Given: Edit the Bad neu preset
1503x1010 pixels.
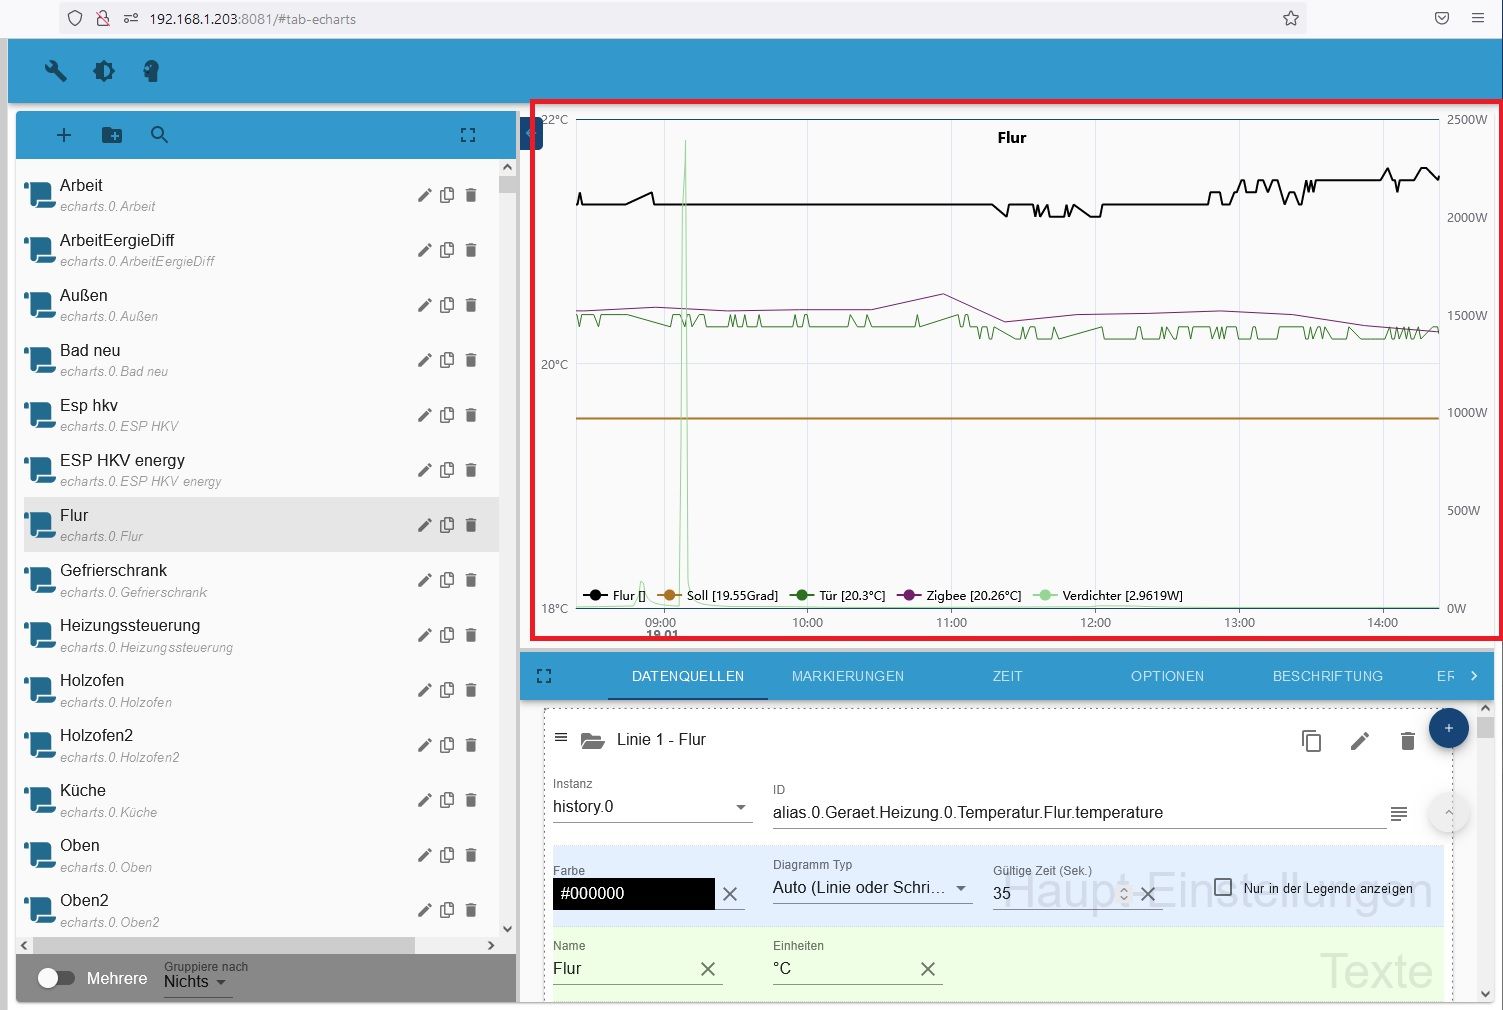Looking at the screenshot, I should point(424,360).
